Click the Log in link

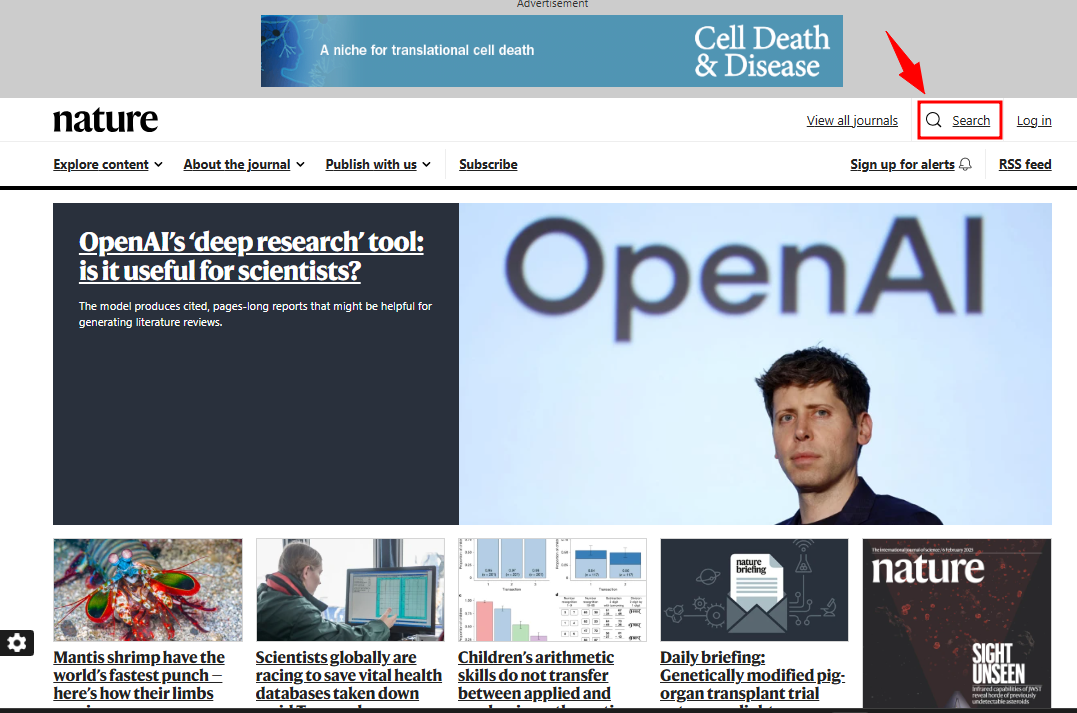tap(1033, 120)
